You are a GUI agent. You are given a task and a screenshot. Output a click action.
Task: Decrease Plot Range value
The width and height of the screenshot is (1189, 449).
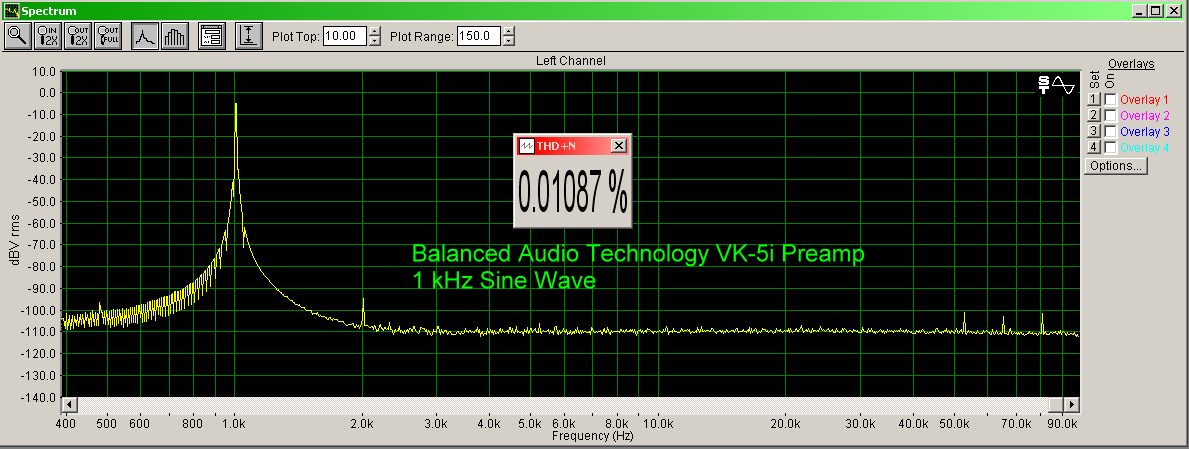(509, 41)
